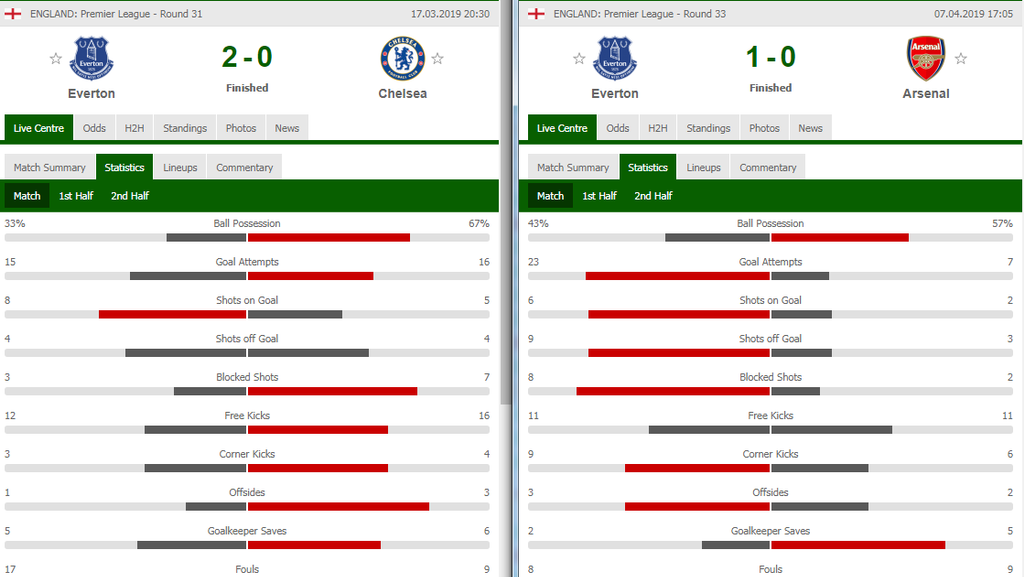Click the Chelsea club crest

pos(402,58)
